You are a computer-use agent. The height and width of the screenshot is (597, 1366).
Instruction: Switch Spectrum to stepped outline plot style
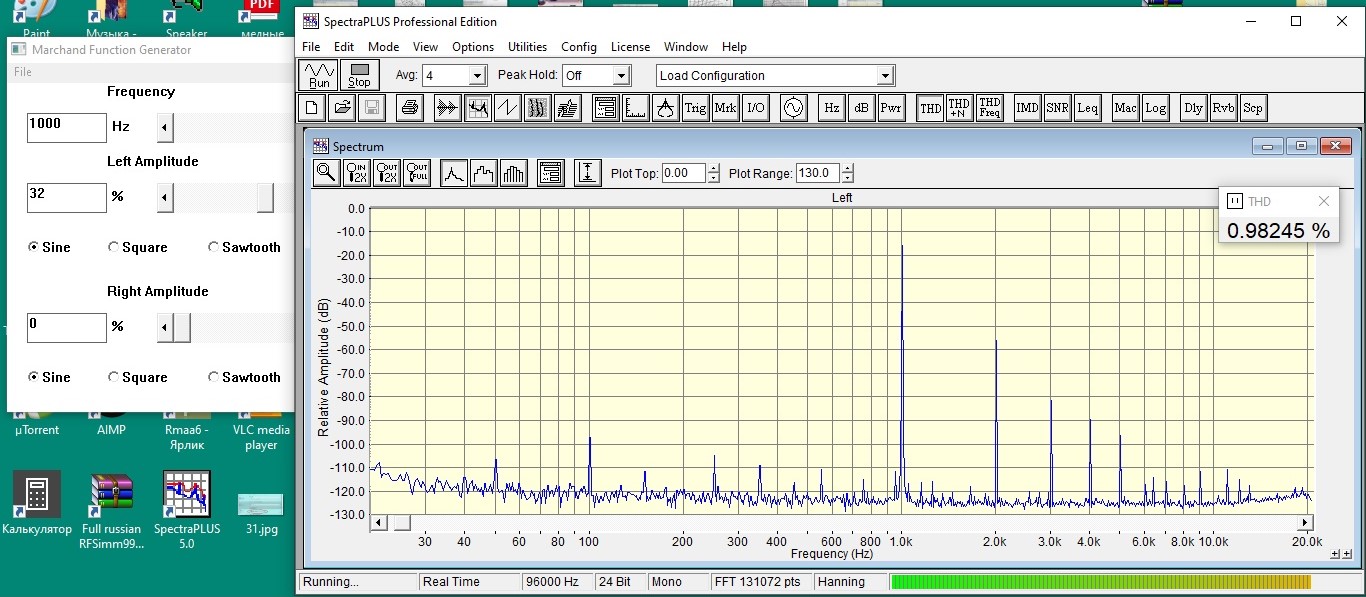(484, 173)
